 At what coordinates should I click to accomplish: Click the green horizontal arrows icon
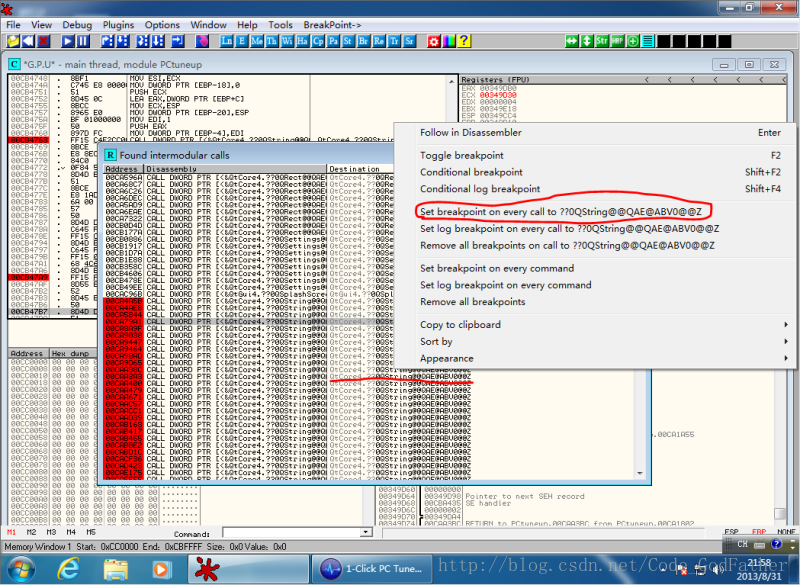coord(571,41)
